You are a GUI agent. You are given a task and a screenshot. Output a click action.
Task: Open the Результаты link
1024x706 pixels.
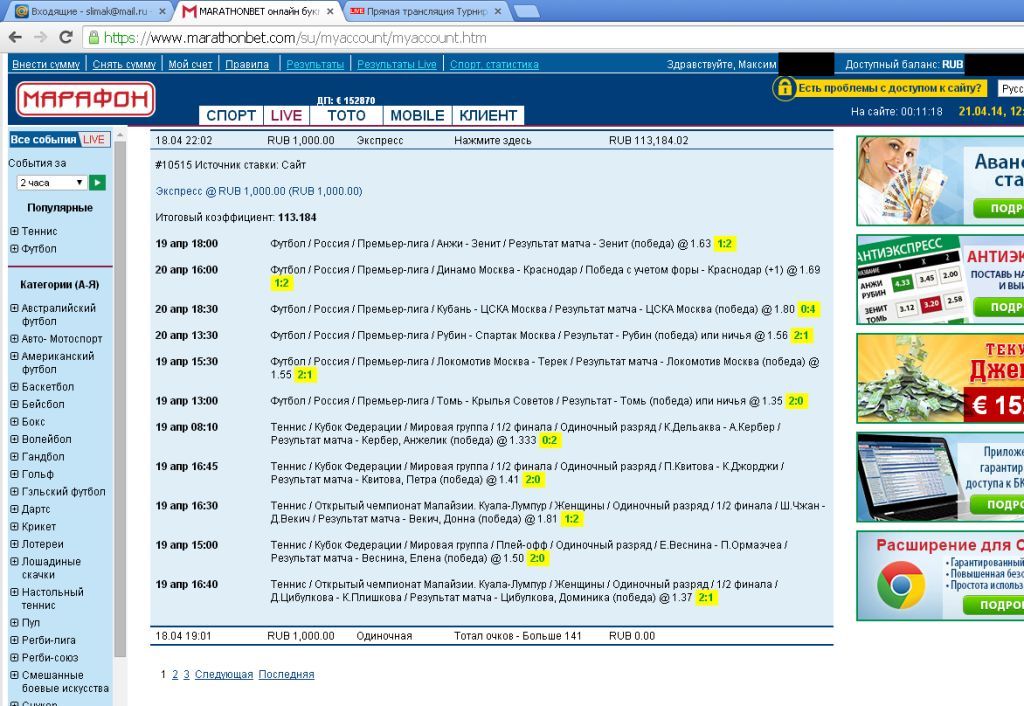coord(315,64)
